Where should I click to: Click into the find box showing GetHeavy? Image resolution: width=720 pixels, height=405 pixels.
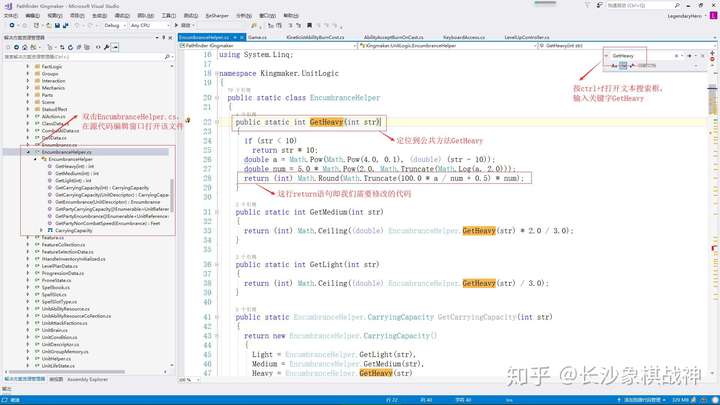point(641,56)
